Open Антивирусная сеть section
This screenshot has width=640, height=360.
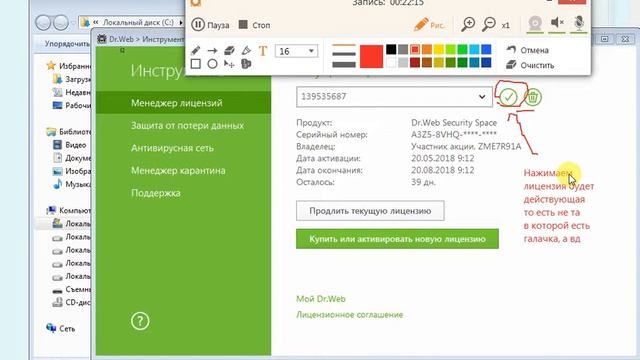pos(172,148)
